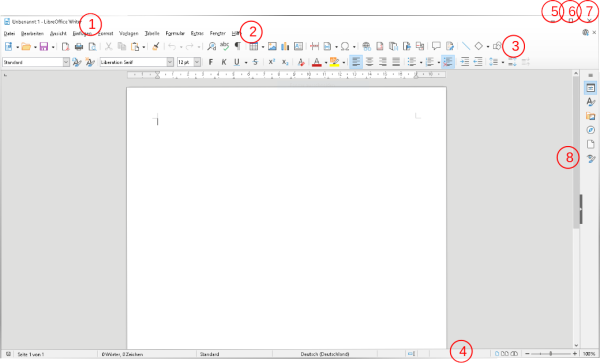Toggle formatting marks pilcrow icon
600x363 pixels.
point(238,46)
